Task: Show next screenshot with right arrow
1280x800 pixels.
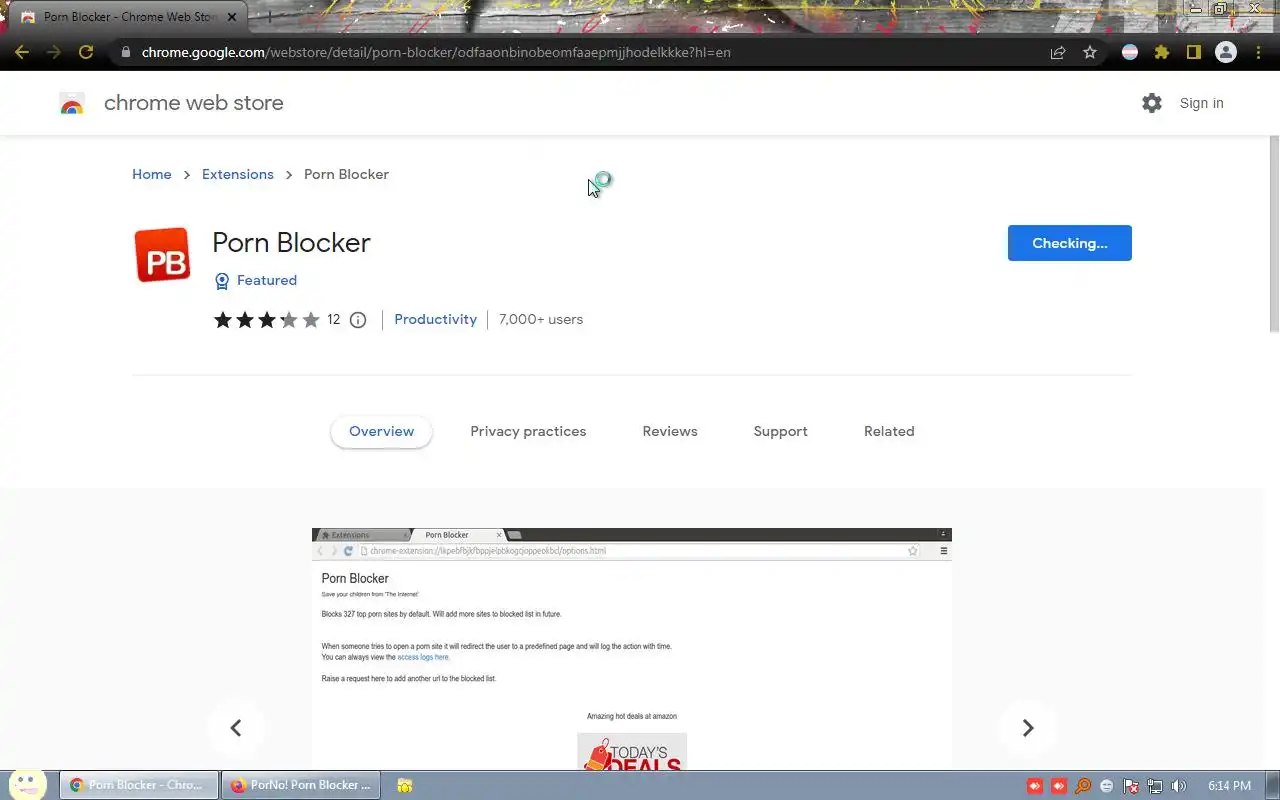Action: tap(1028, 728)
